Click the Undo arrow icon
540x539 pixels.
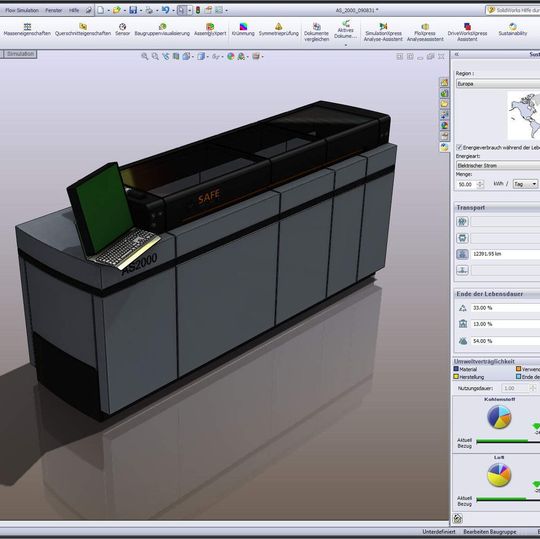coord(166,10)
